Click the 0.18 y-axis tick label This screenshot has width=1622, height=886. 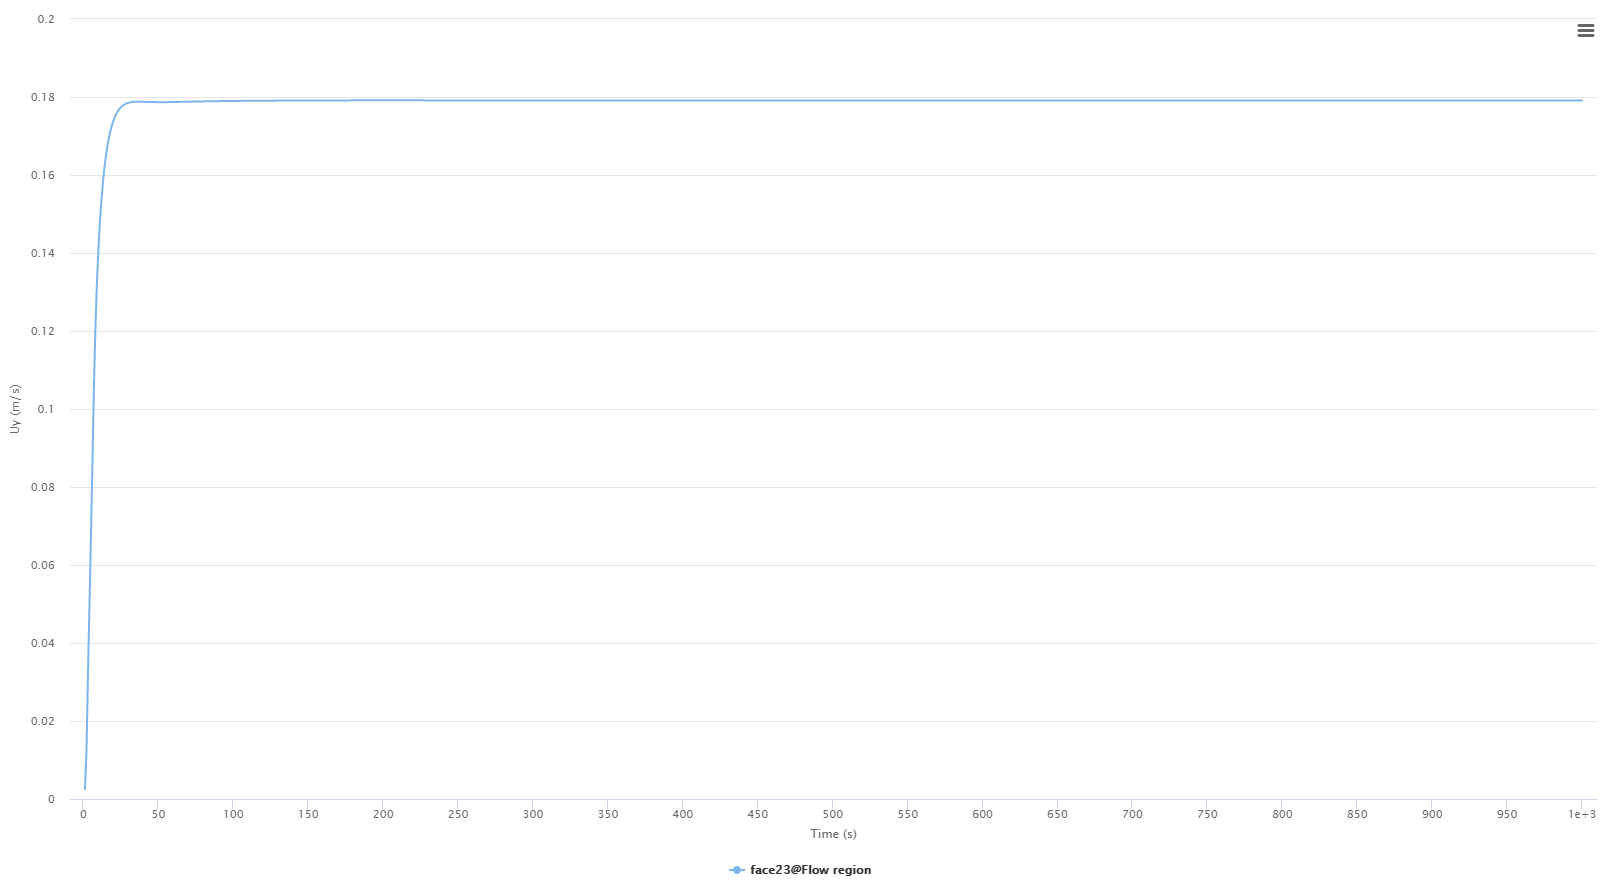(43, 98)
